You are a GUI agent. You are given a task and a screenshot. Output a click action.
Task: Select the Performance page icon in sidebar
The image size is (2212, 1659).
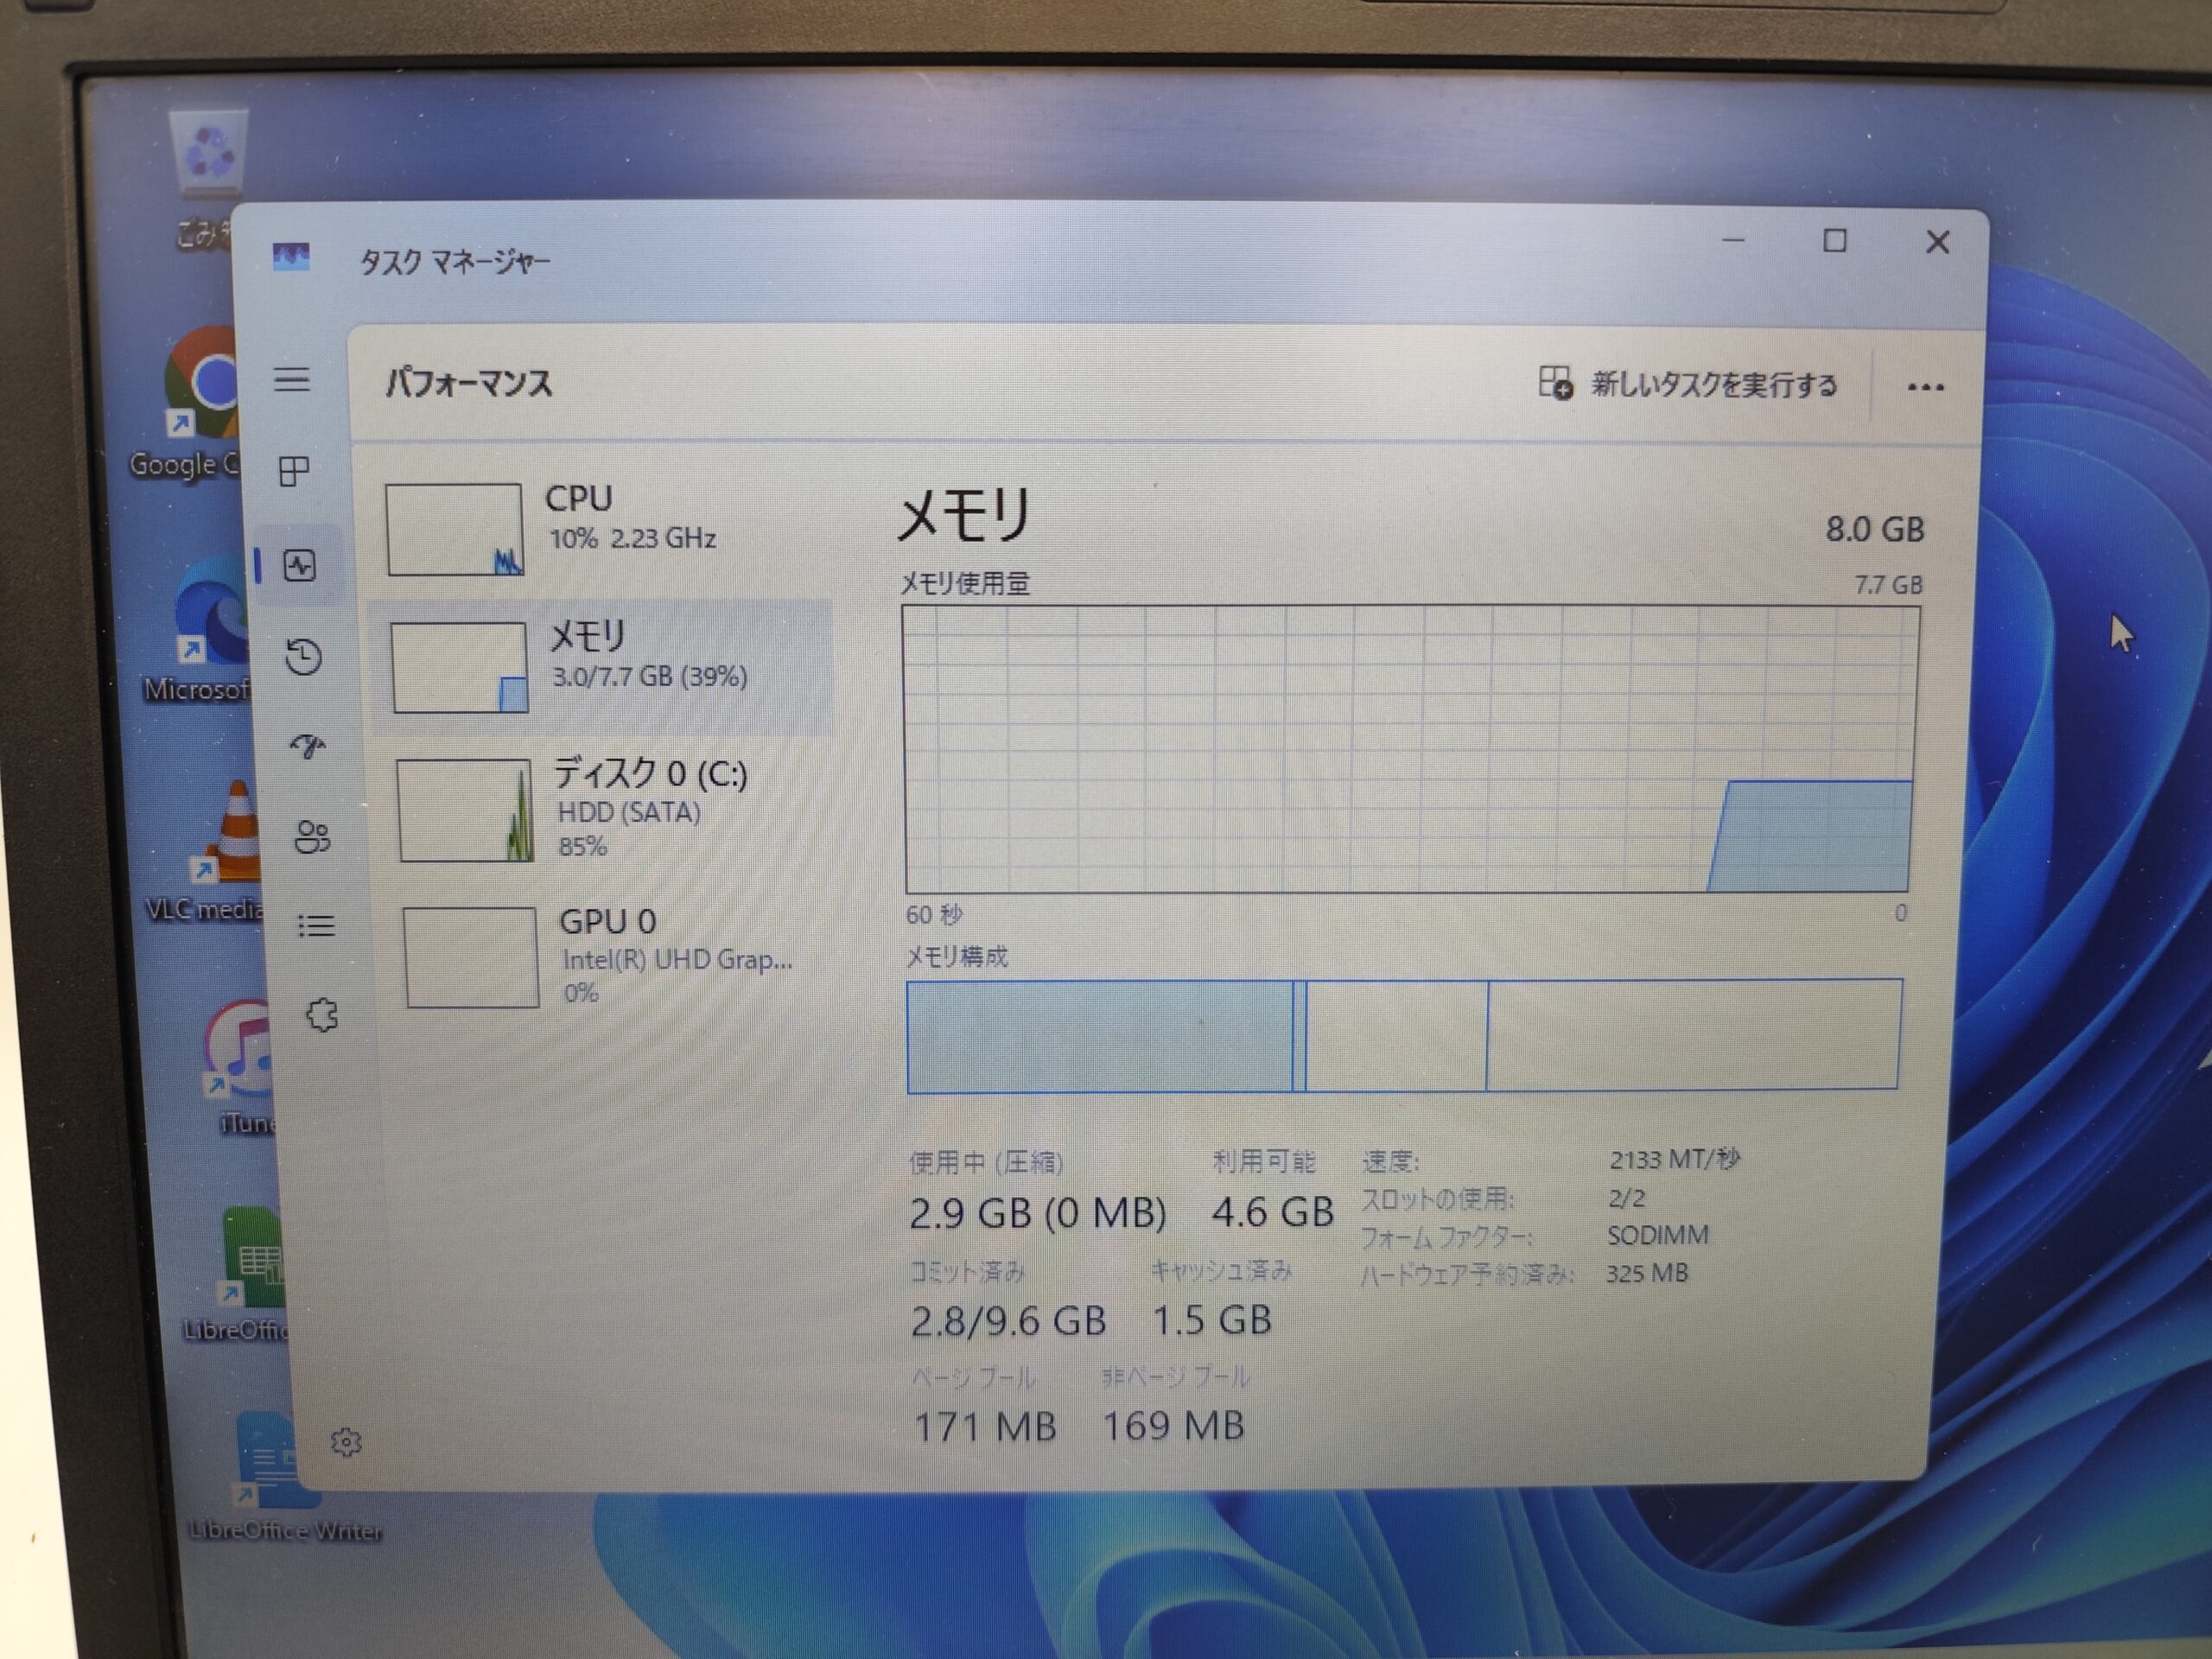[300, 566]
